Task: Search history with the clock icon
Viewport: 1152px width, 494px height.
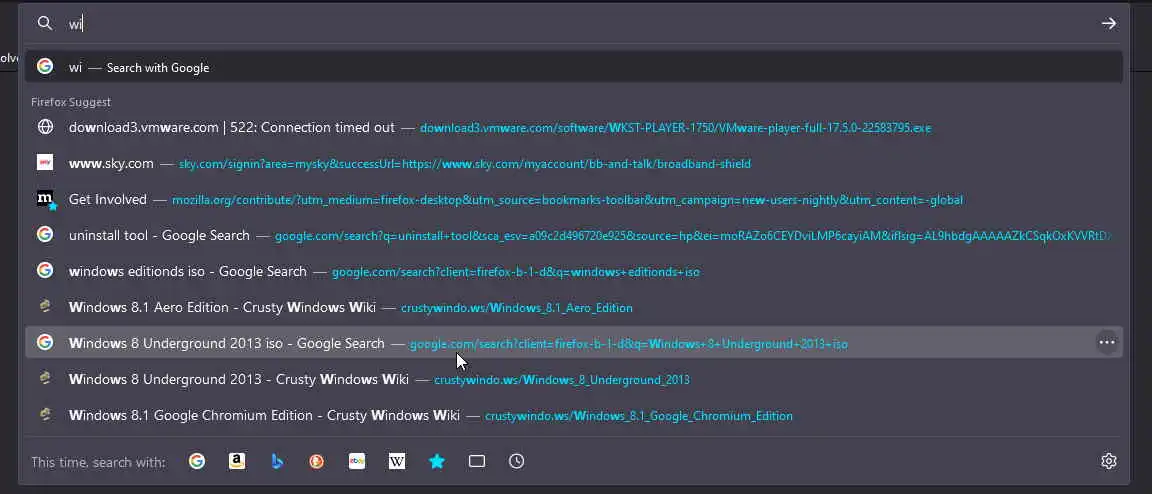Action: 516,461
